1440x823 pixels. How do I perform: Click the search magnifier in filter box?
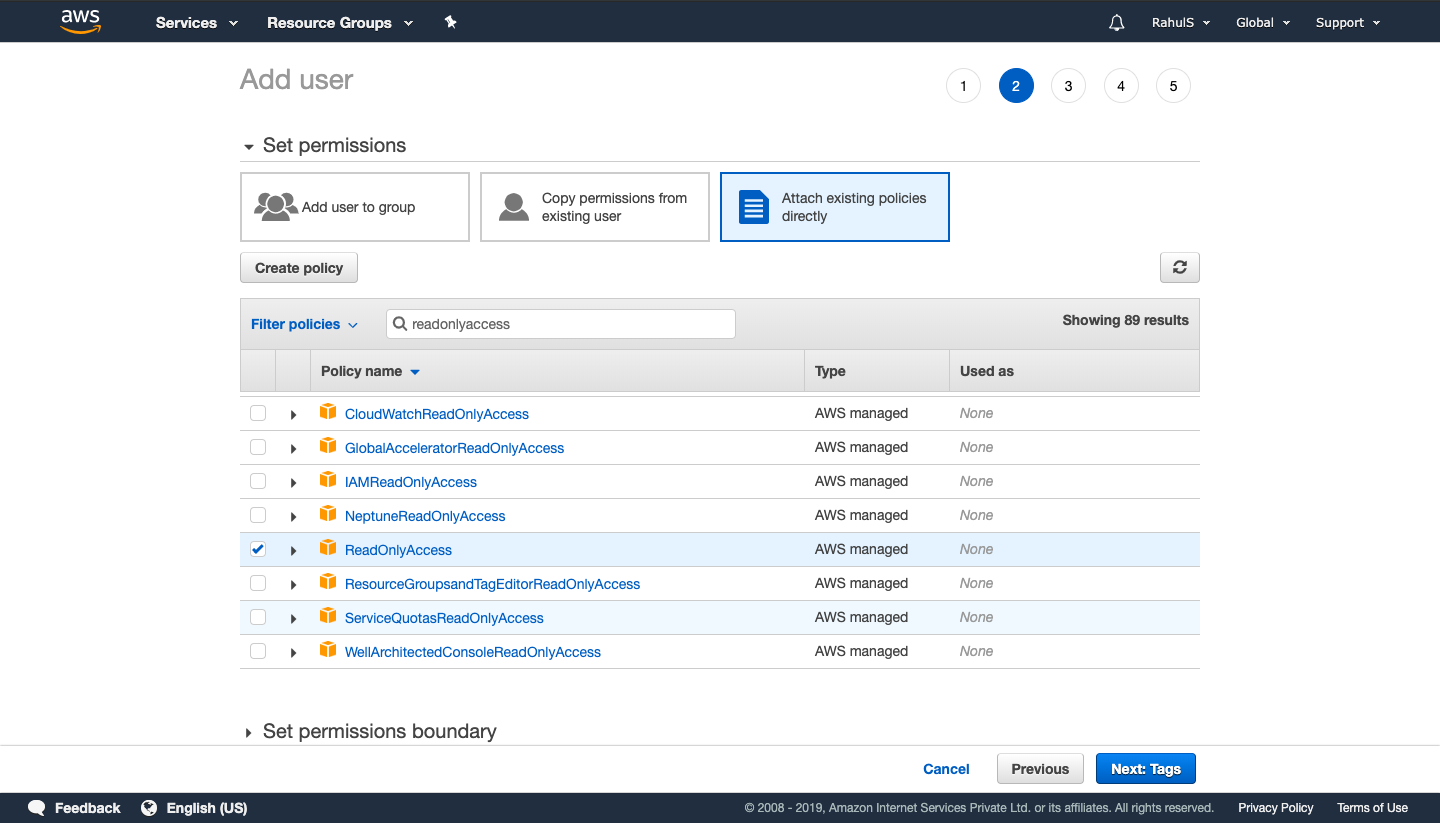tap(401, 323)
